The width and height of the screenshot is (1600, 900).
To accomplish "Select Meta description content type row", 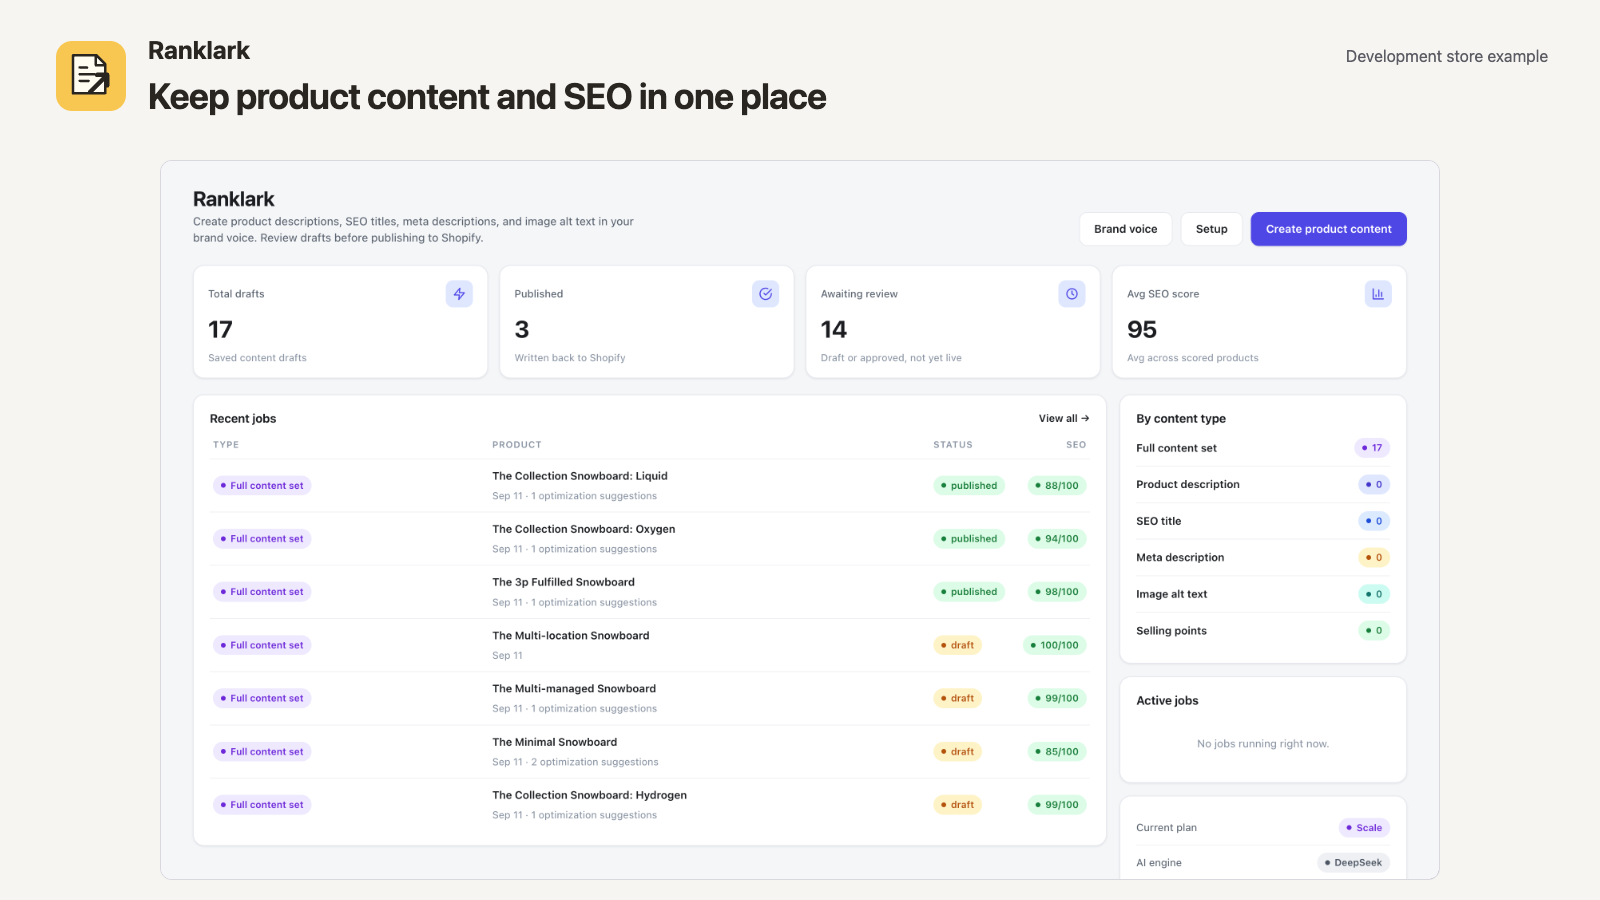I will point(1263,558).
